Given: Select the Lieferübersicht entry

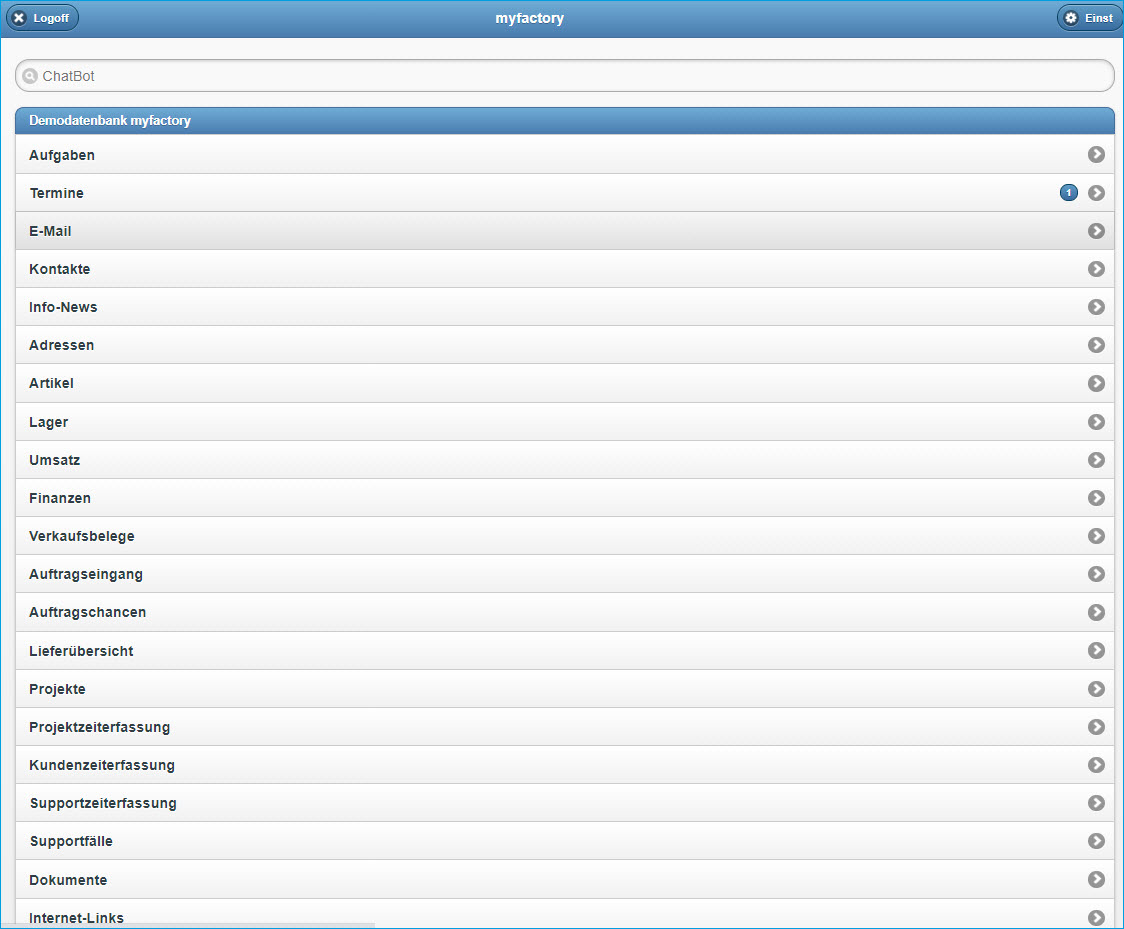Looking at the screenshot, I should (x=565, y=650).
